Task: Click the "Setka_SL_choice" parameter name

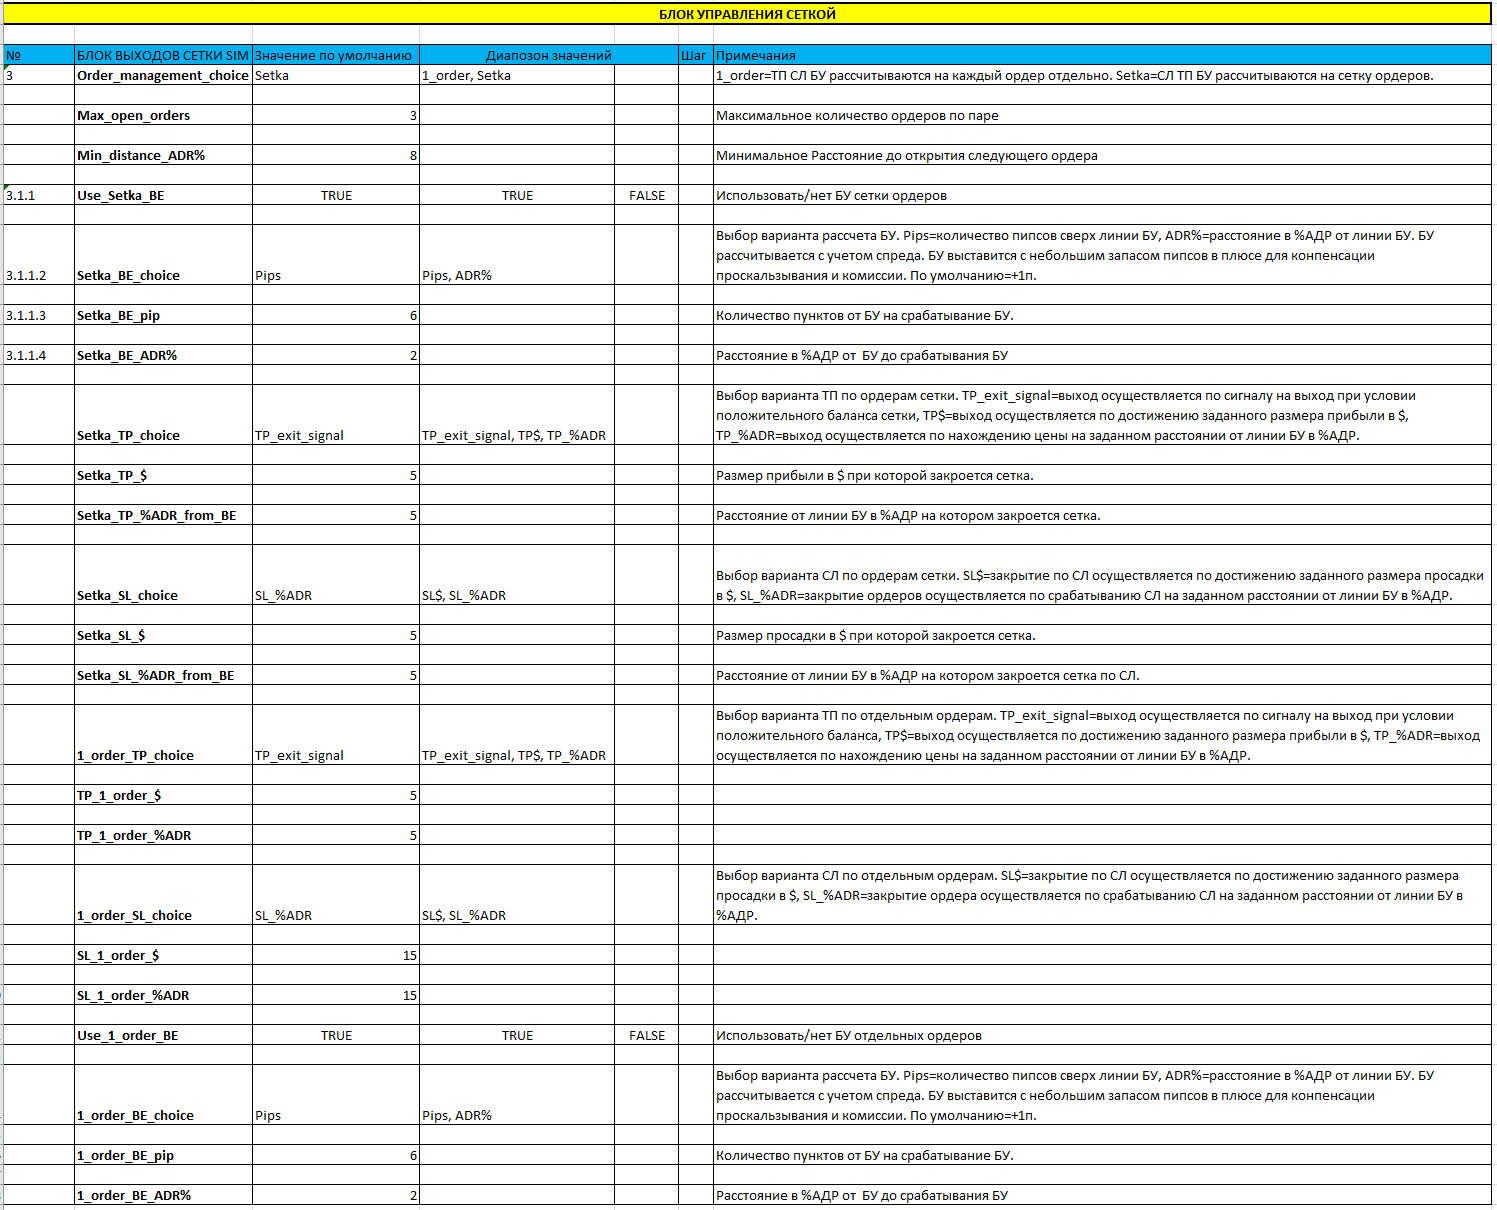Action: pos(163,575)
